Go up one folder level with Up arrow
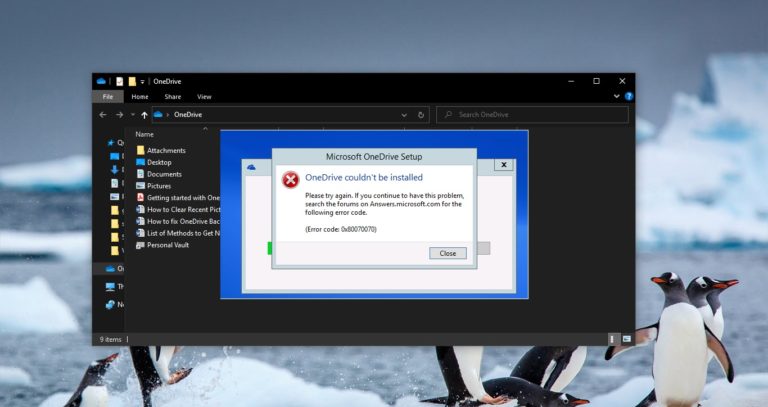 [144, 115]
